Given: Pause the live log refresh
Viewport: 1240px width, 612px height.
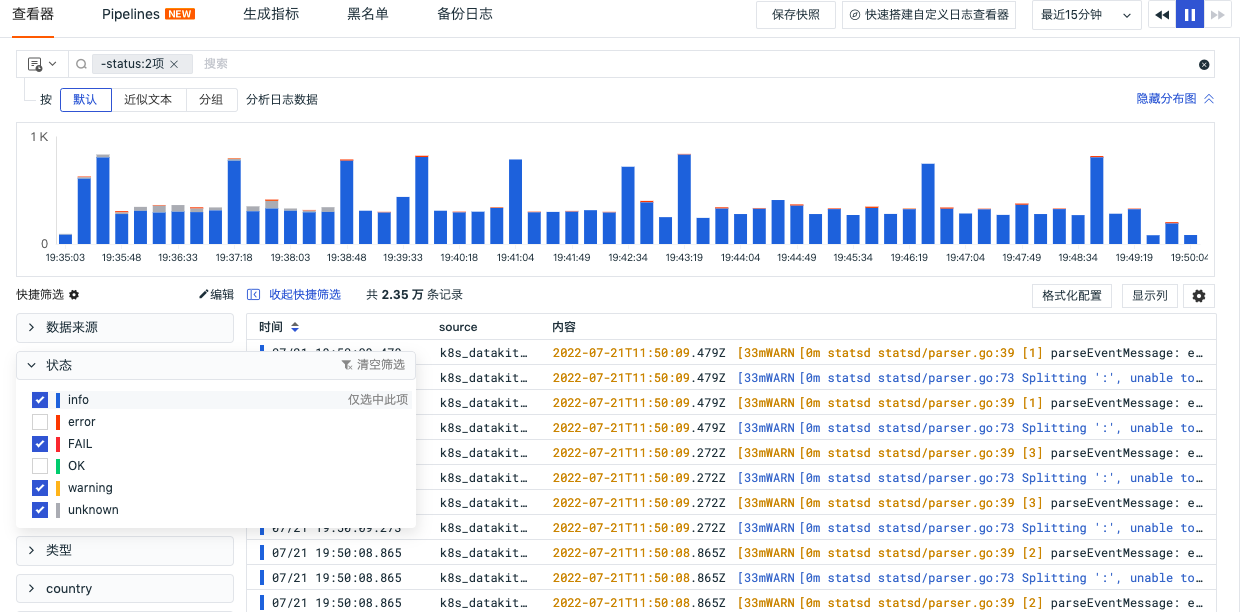Looking at the screenshot, I should tap(1189, 15).
